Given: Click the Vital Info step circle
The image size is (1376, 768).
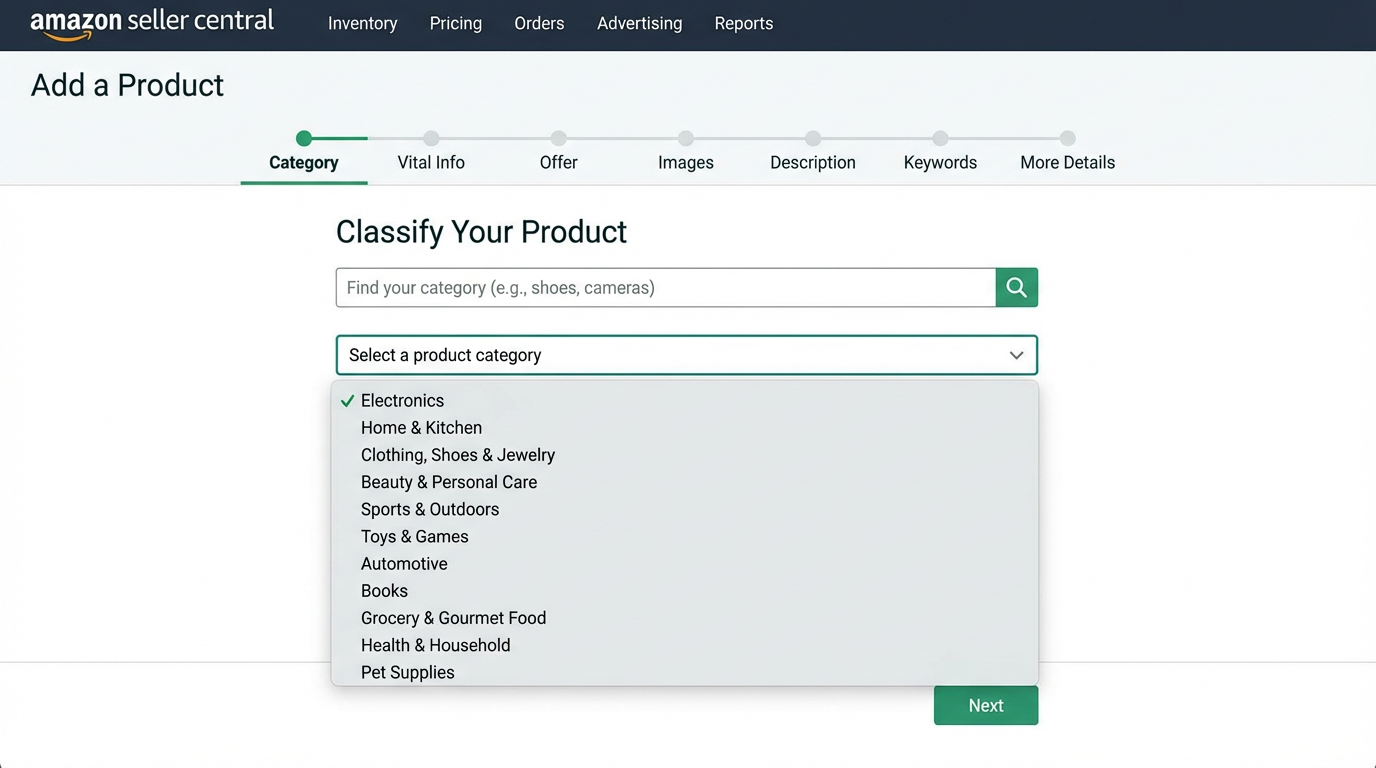Looking at the screenshot, I should click(x=430, y=138).
